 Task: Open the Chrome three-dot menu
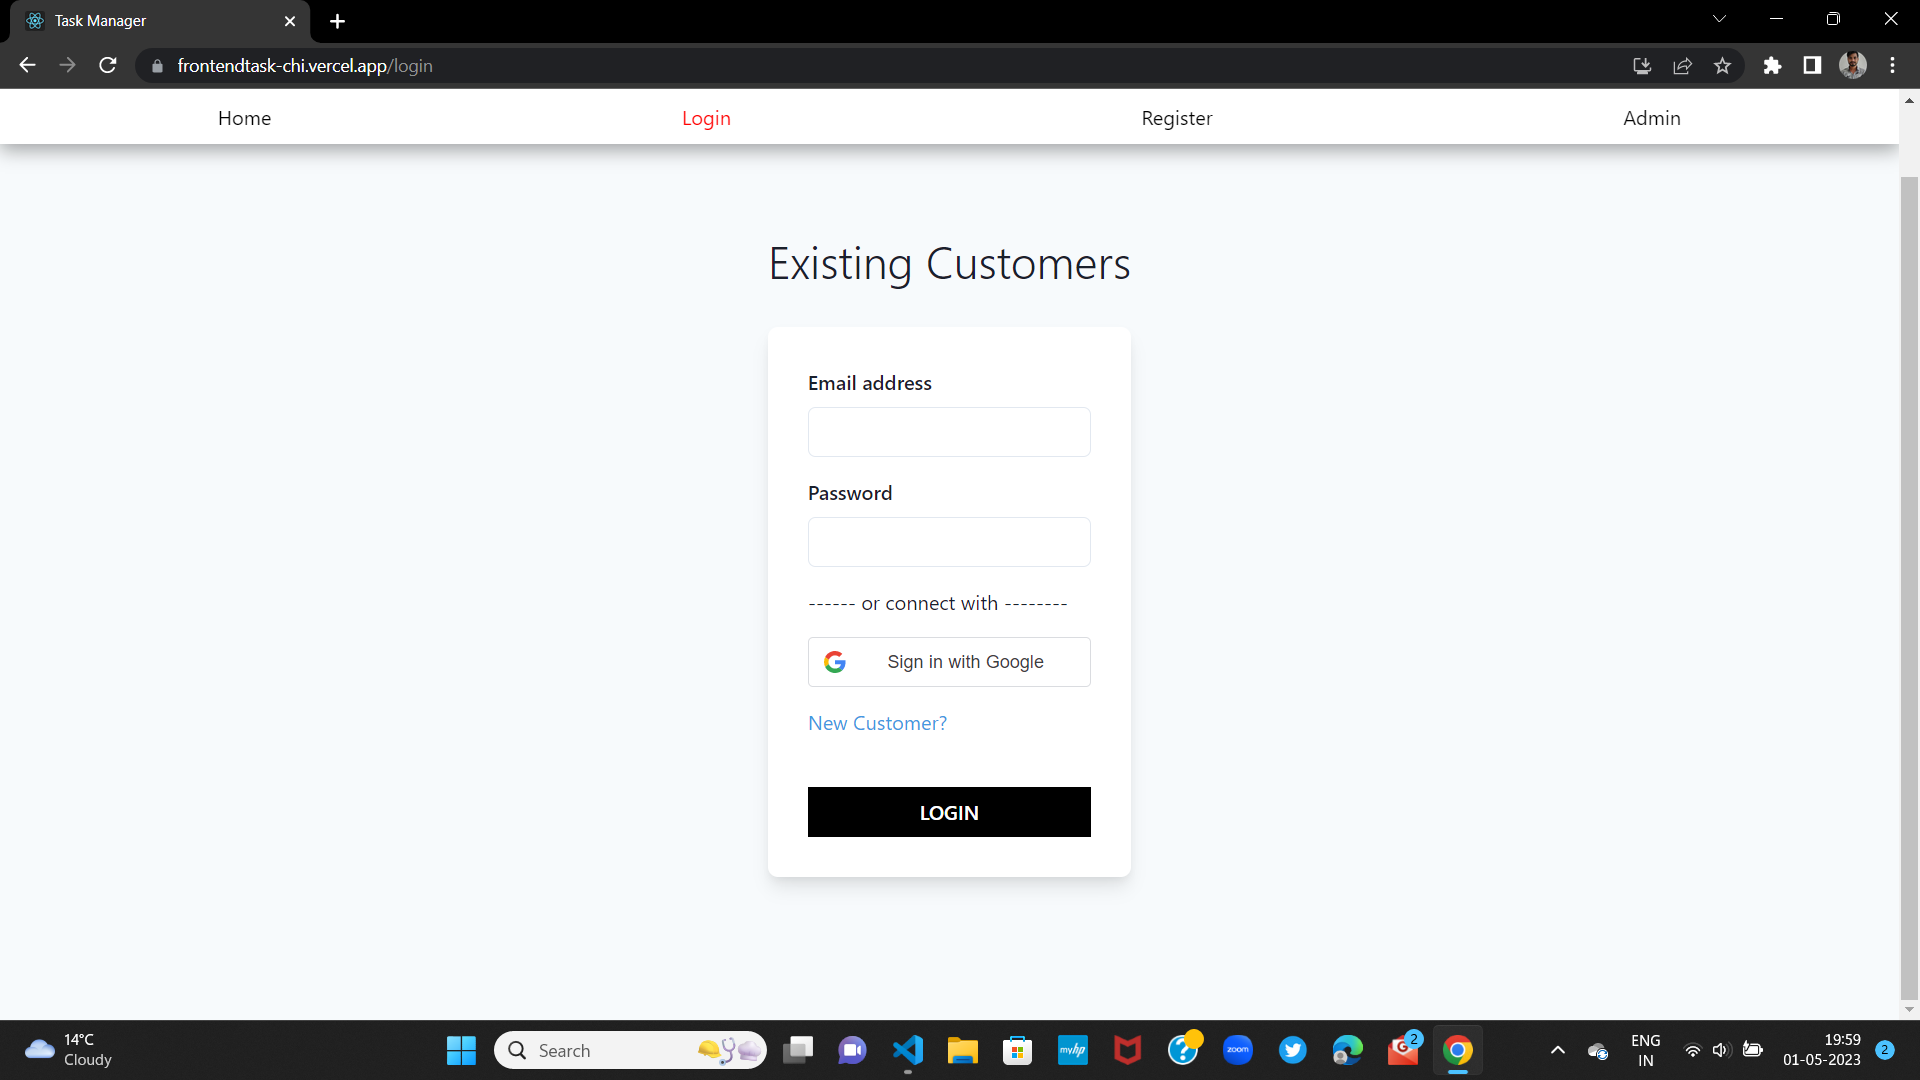[x=1892, y=66]
